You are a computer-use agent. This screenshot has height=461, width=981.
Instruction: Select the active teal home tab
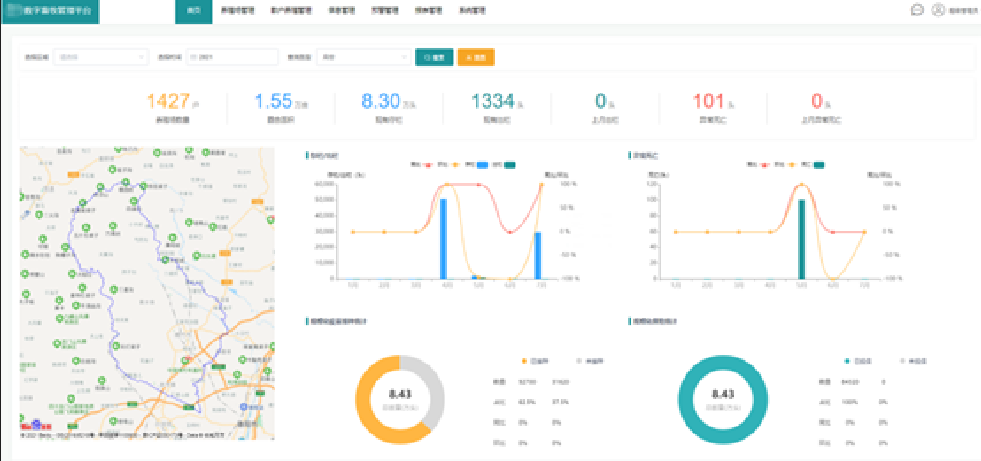coord(193,11)
